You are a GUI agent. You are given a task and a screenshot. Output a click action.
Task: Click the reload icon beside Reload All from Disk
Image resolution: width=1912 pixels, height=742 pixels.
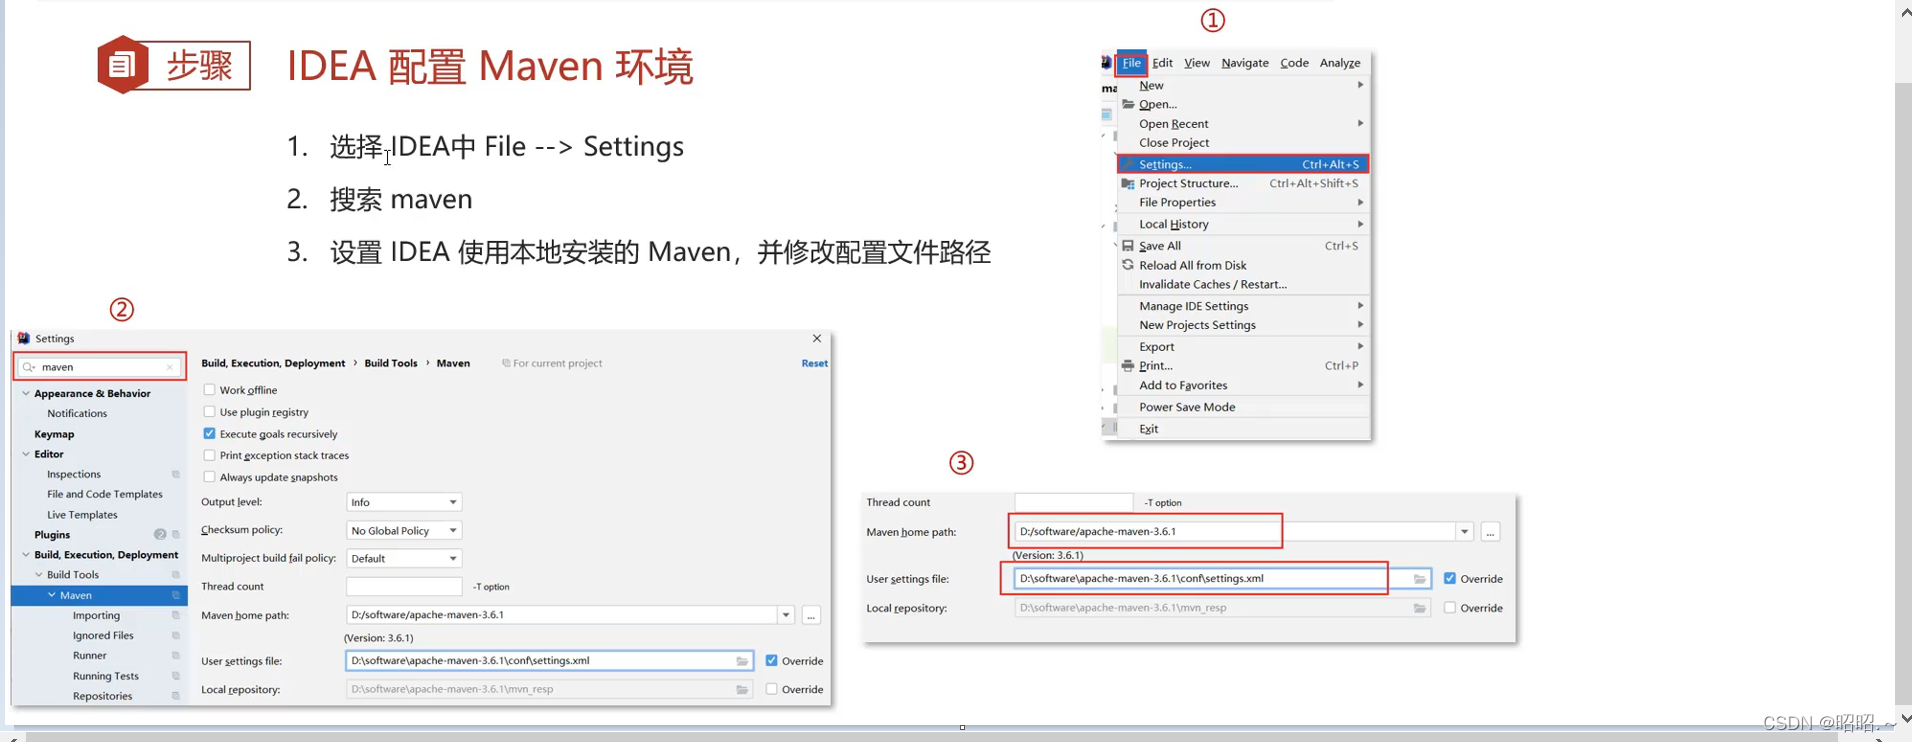point(1128,265)
